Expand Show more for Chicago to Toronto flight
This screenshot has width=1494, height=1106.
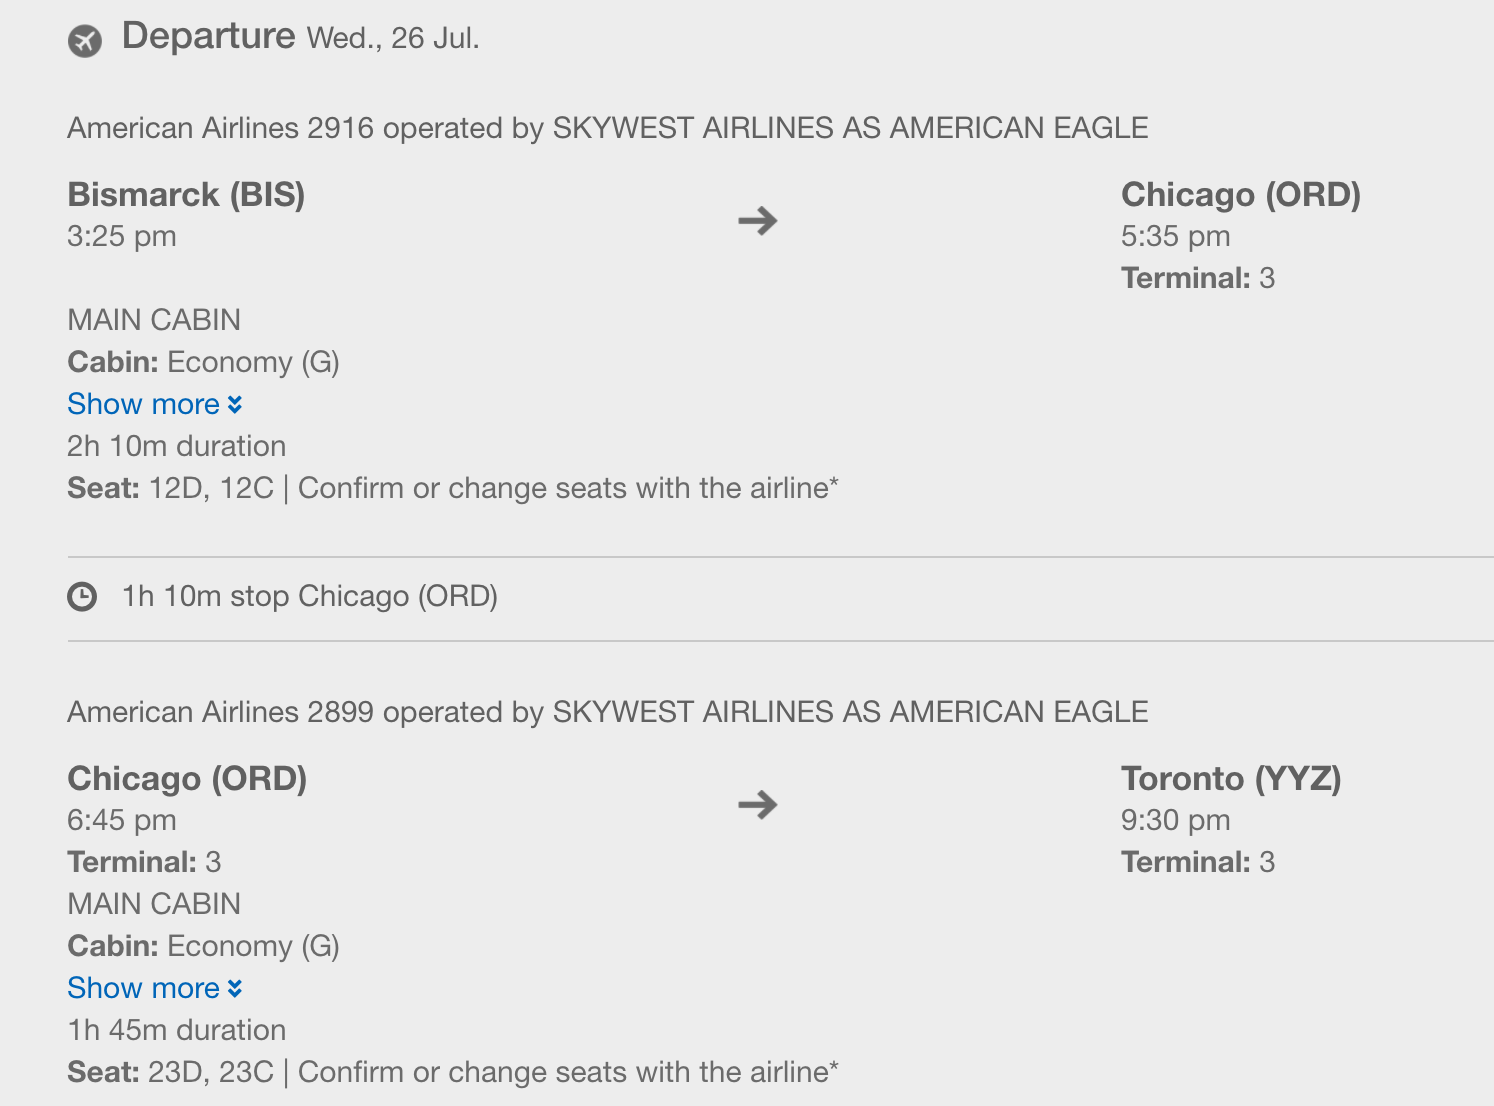point(155,988)
